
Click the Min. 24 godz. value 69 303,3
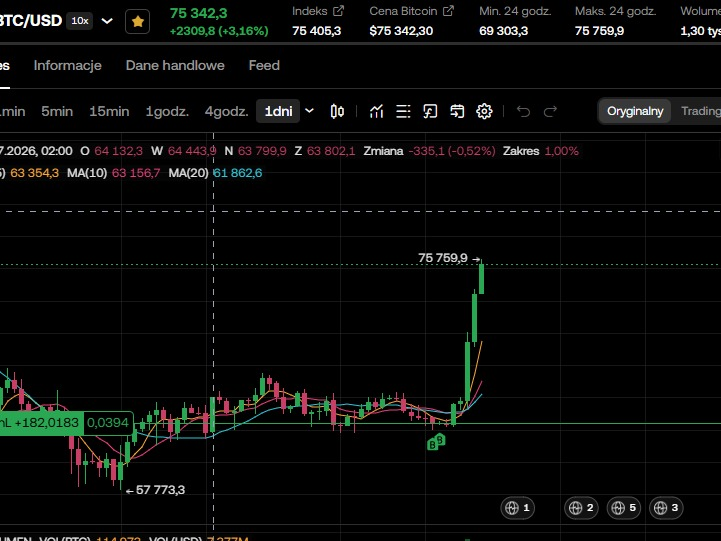click(504, 31)
